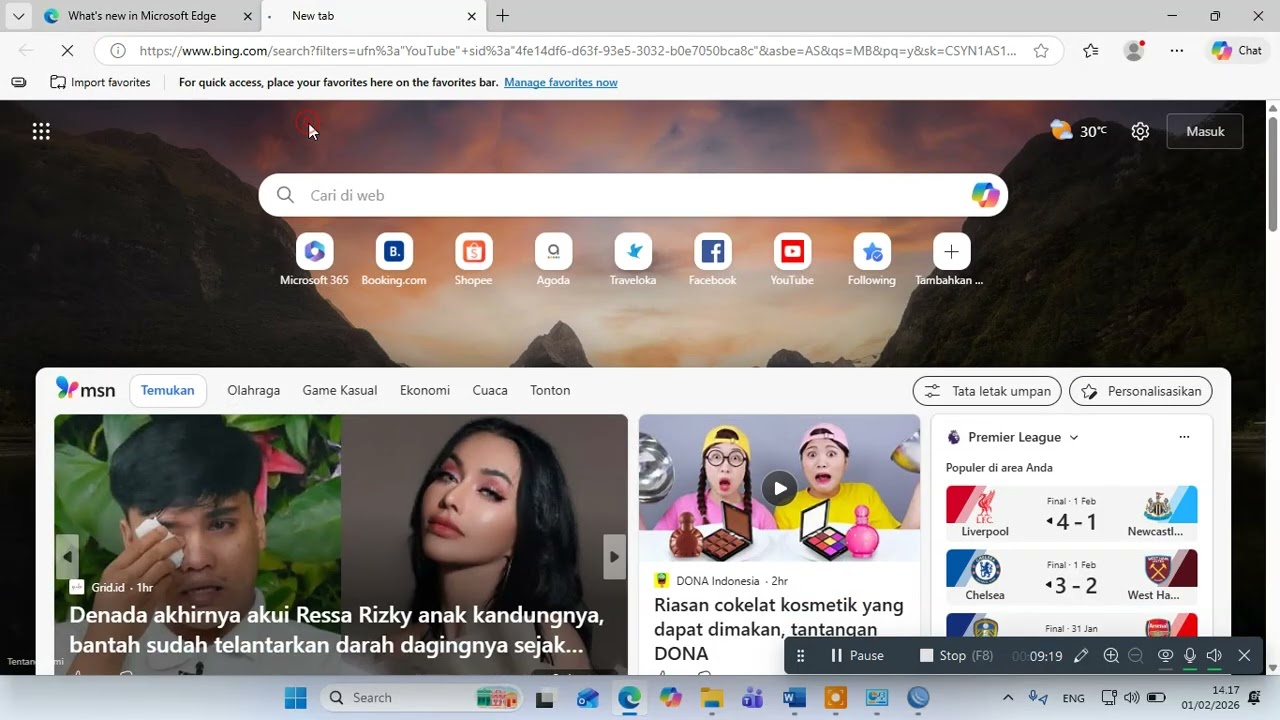Pause the screen recording
Screen dimensions: 1280x720
[x=857, y=656]
